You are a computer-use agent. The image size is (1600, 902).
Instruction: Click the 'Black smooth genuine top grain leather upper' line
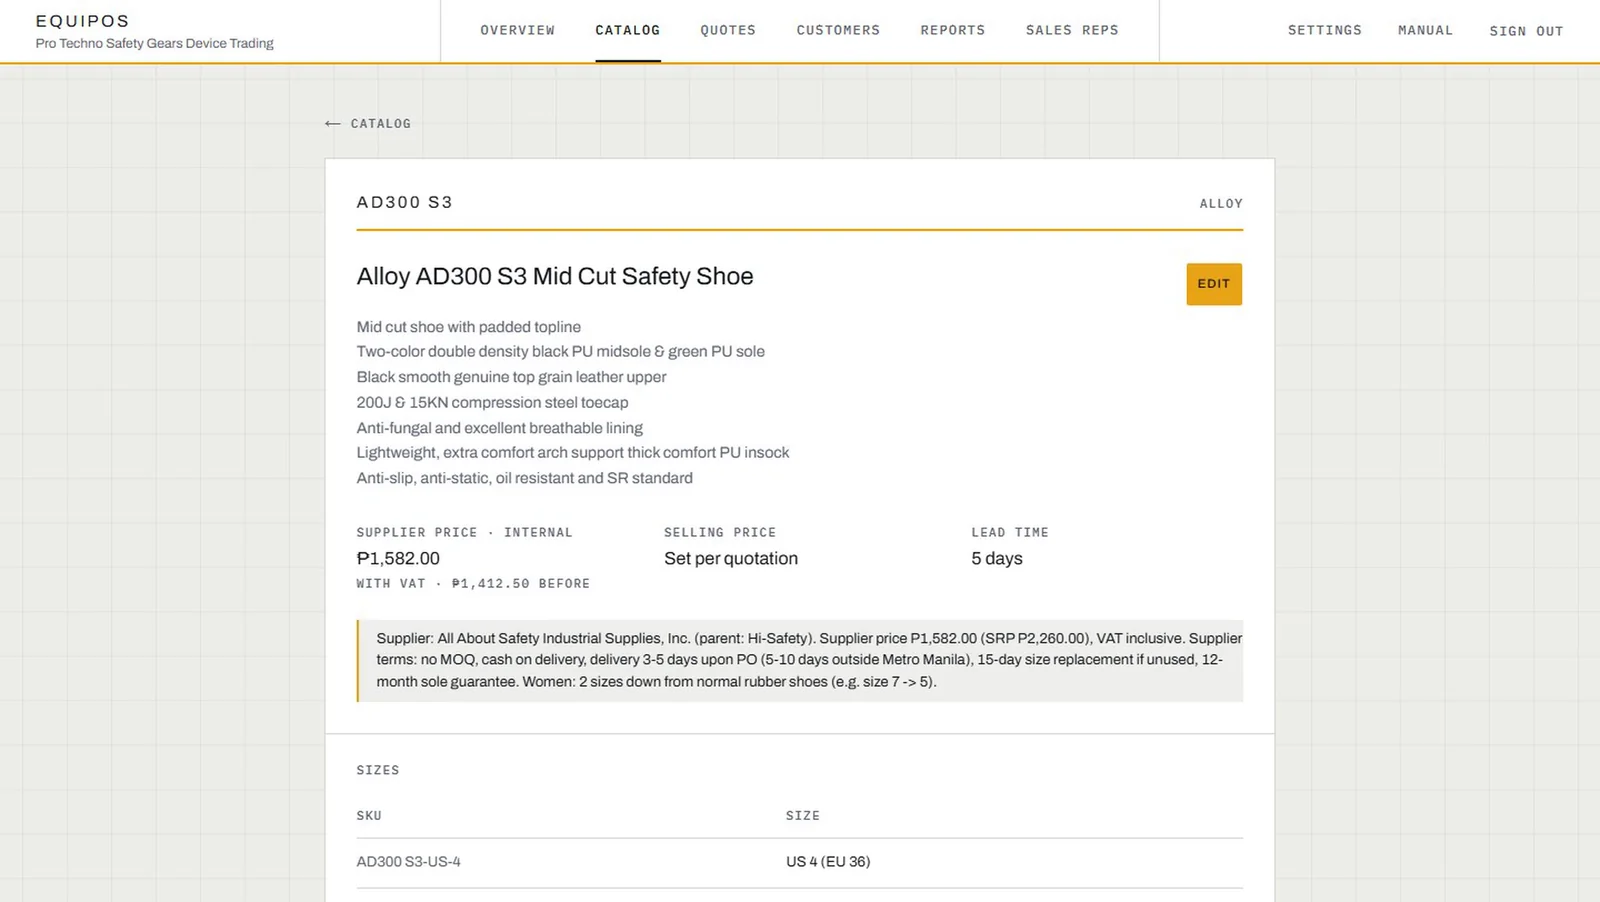point(512,377)
